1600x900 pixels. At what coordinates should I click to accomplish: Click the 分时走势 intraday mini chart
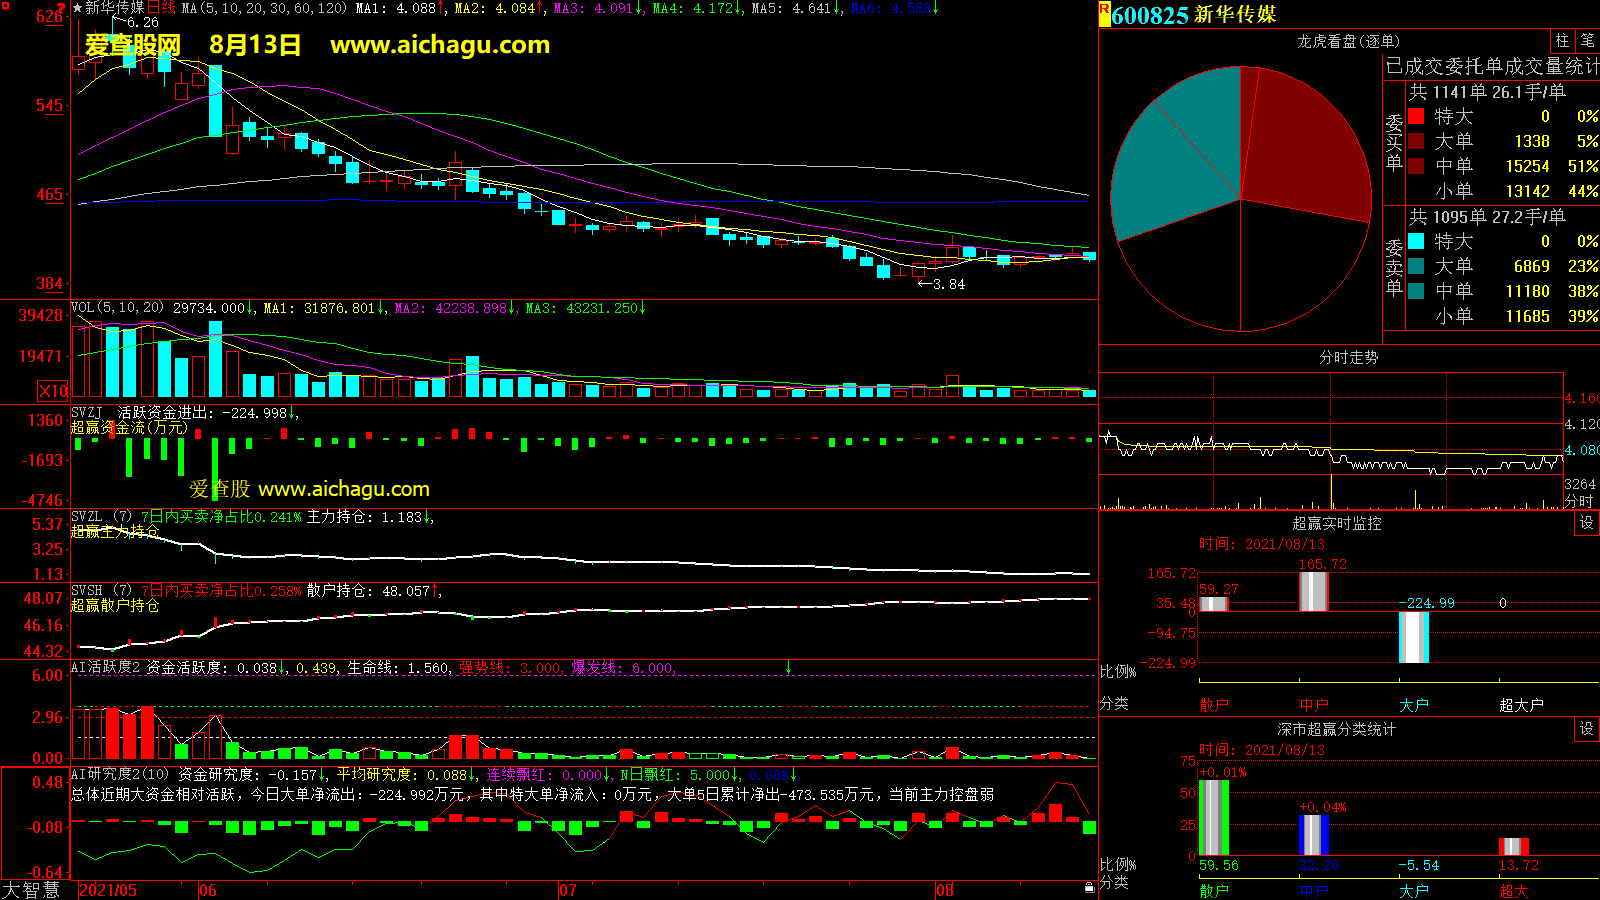pyautogui.click(x=1330, y=440)
